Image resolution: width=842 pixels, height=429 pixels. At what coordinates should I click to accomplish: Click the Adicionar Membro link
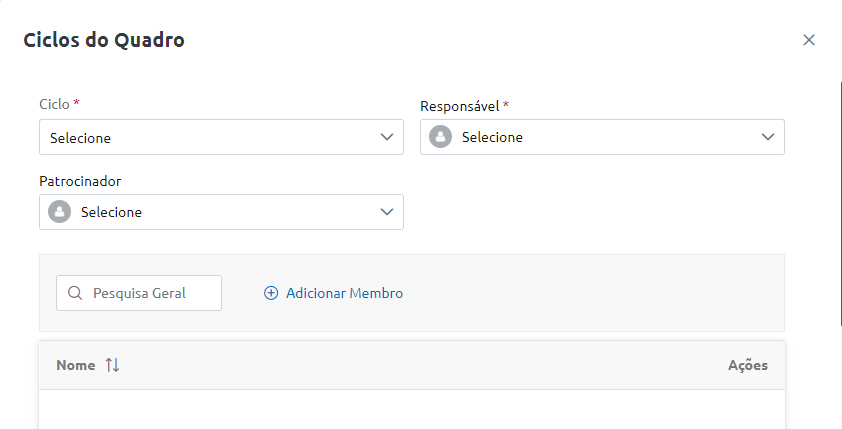[334, 294]
